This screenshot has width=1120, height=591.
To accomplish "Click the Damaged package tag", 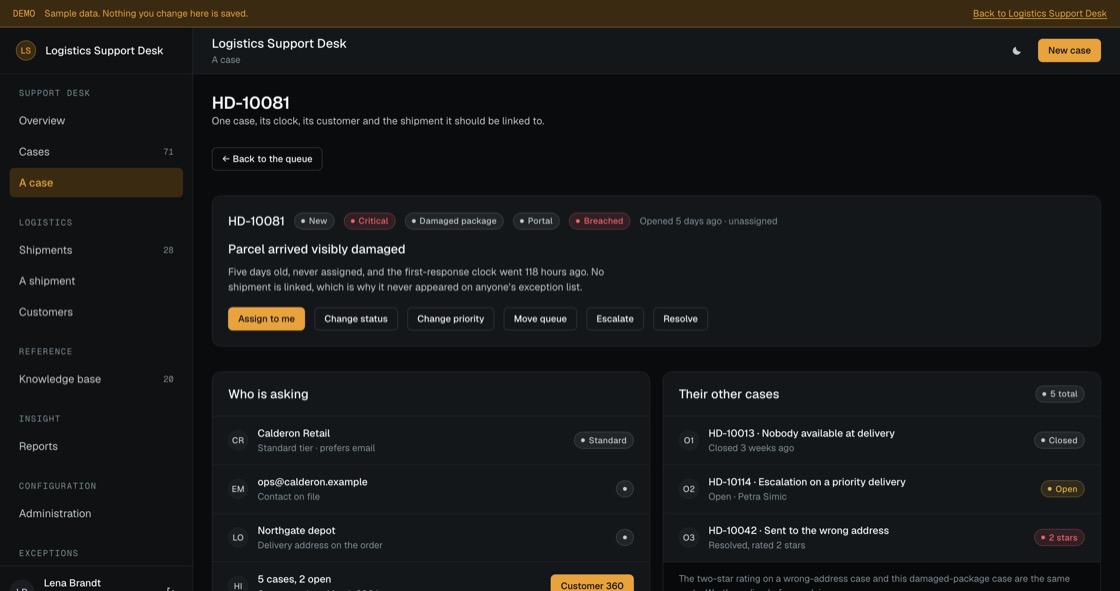I will pyautogui.click(x=454, y=221).
